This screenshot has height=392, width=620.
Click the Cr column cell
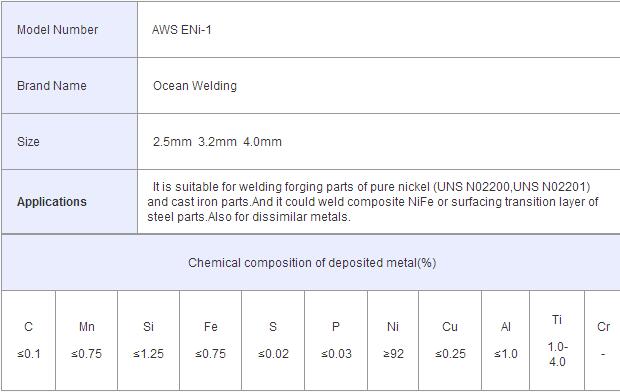(603, 341)
